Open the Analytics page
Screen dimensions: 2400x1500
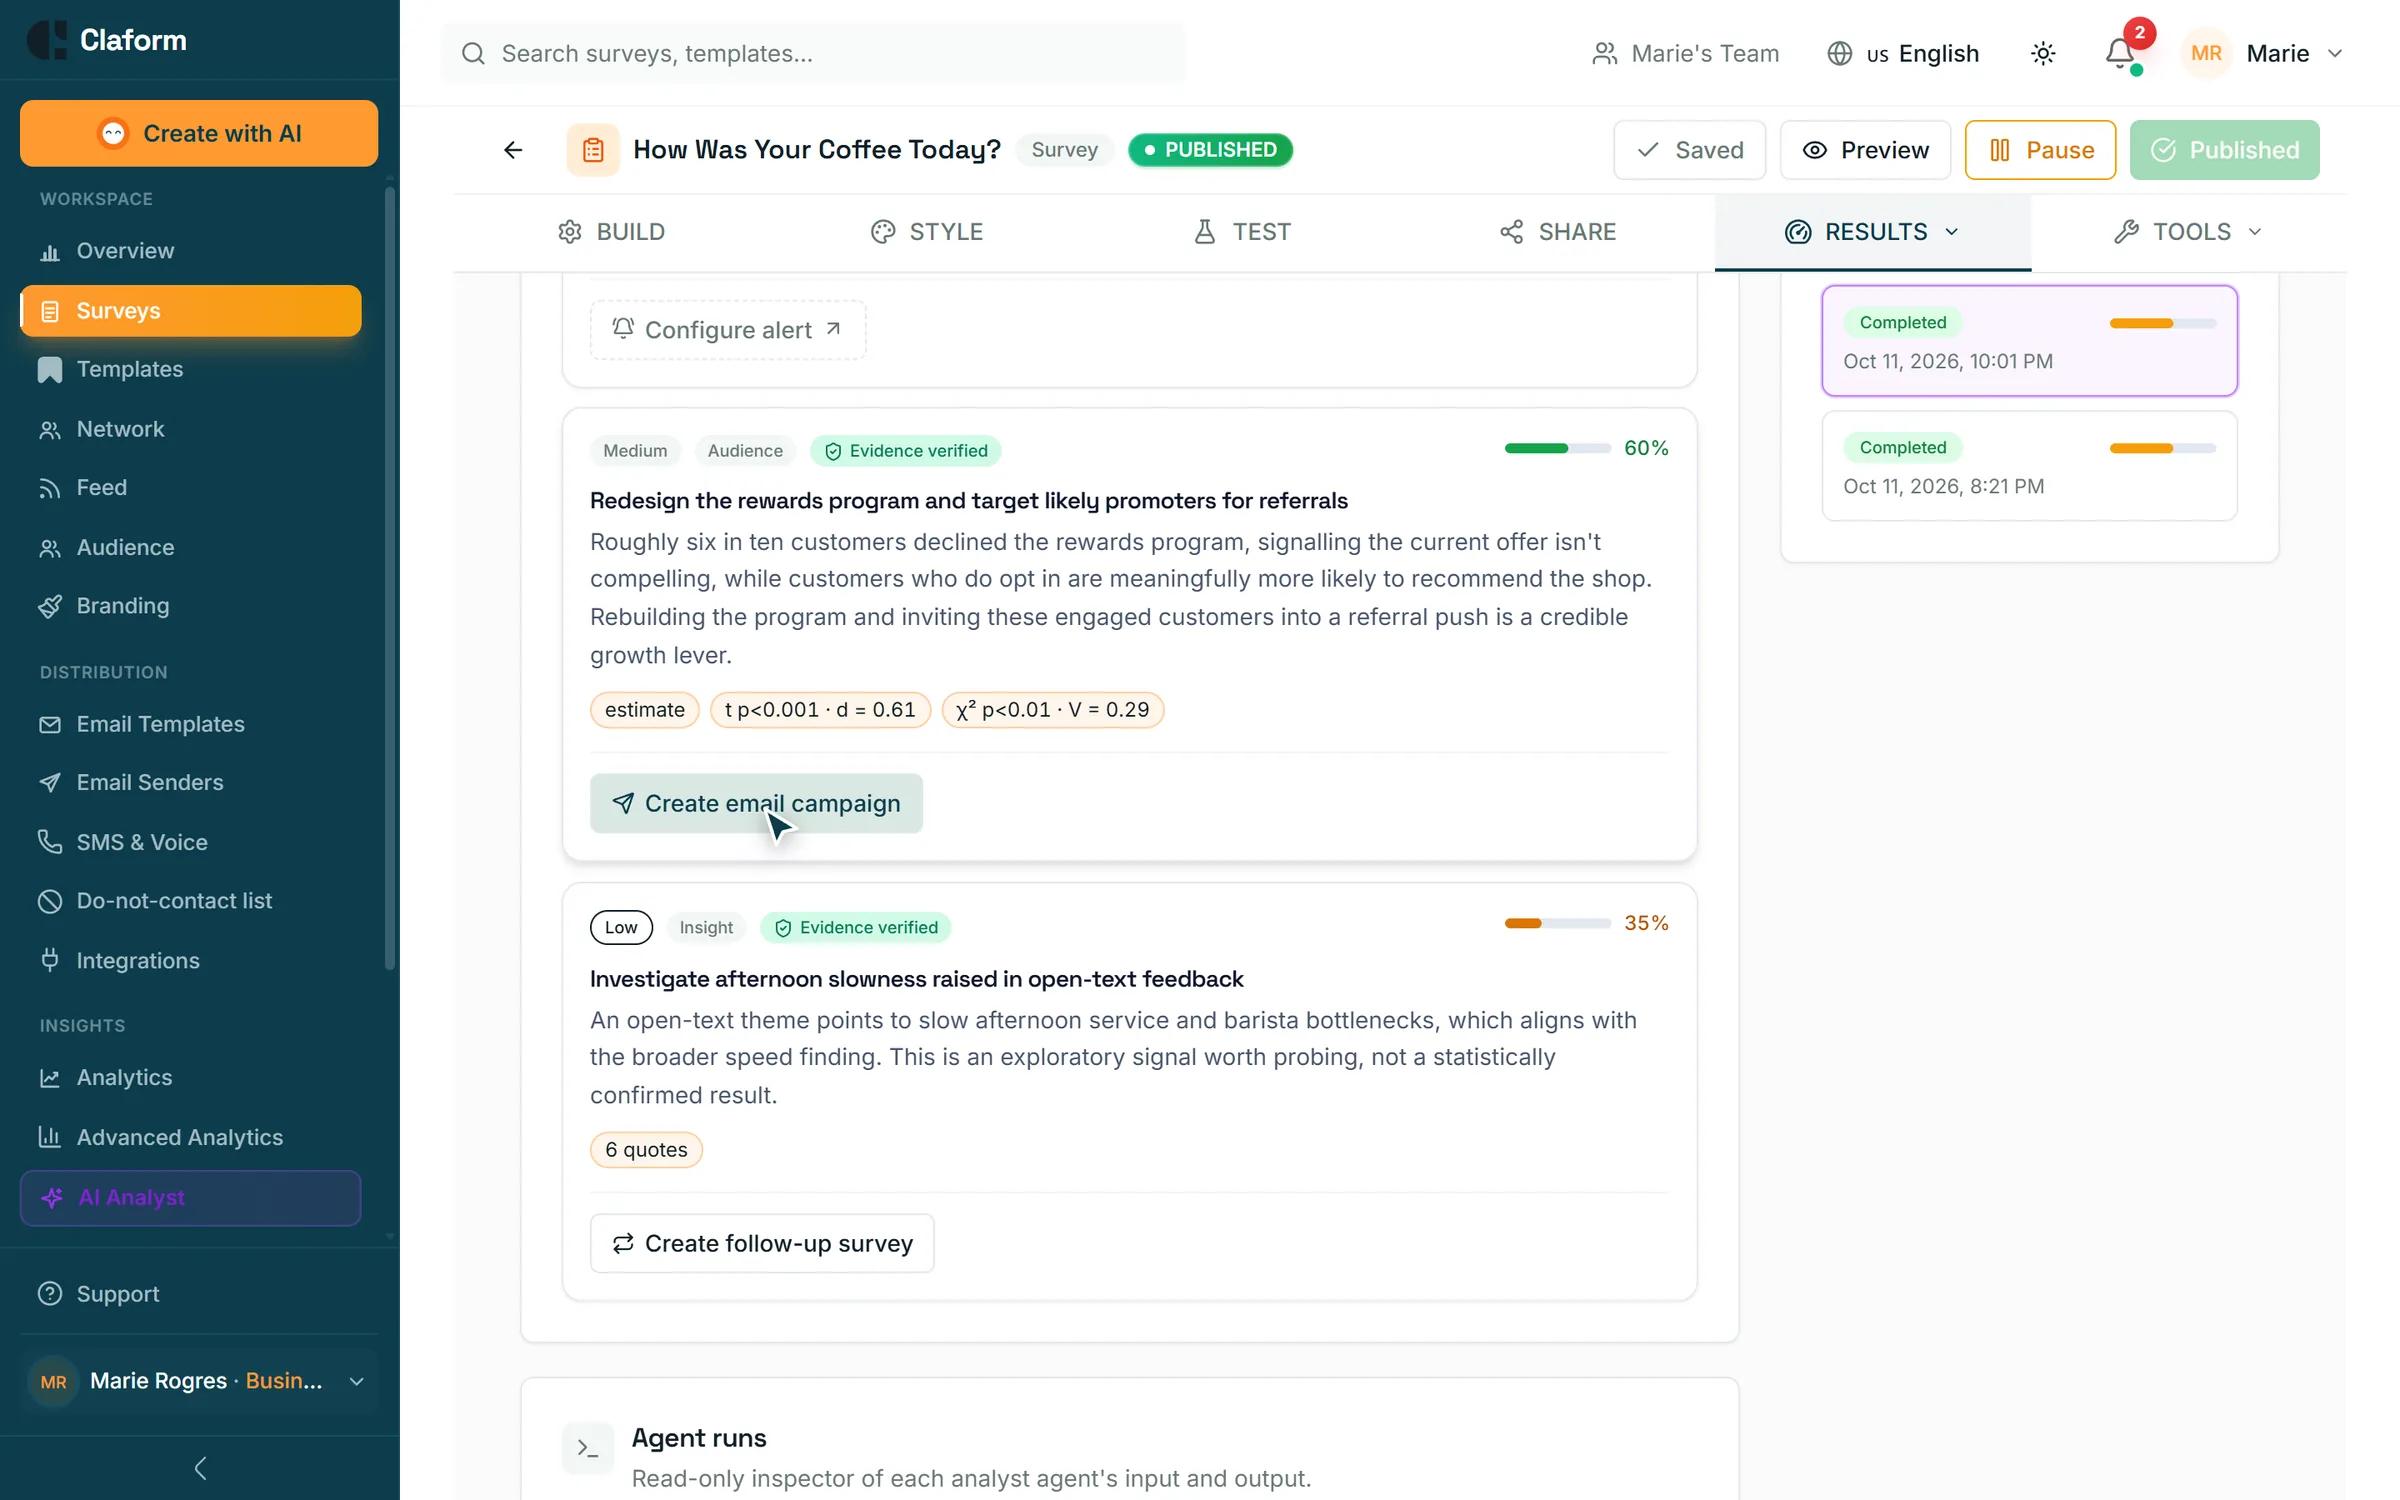tap(190, 1078)
